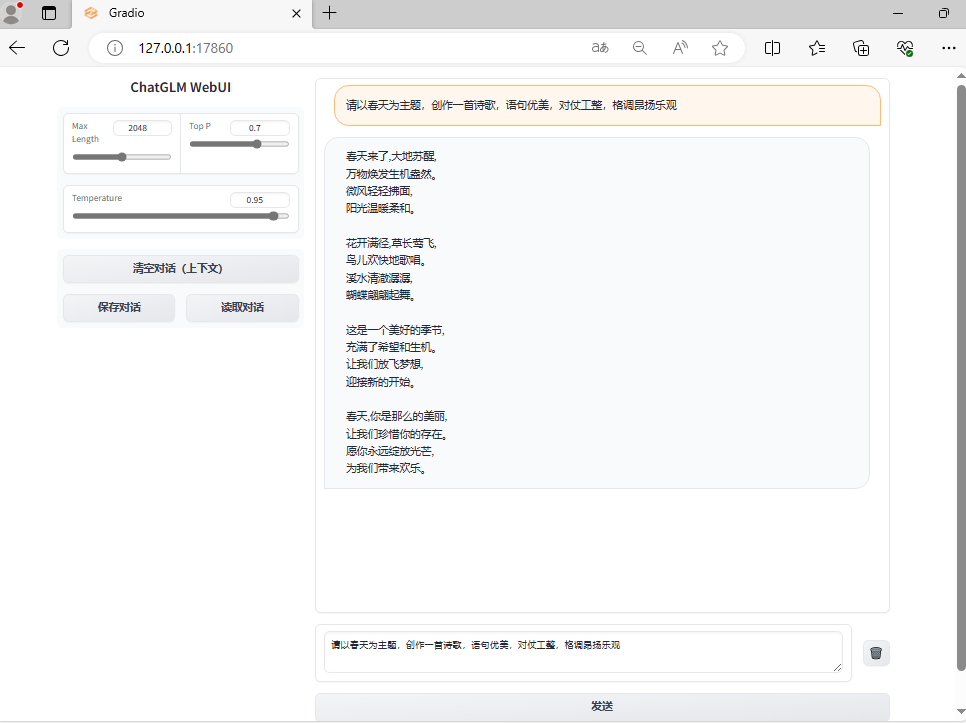966x723 pixels.
Task: Click the 发送 send button
Action: point(602,706)
